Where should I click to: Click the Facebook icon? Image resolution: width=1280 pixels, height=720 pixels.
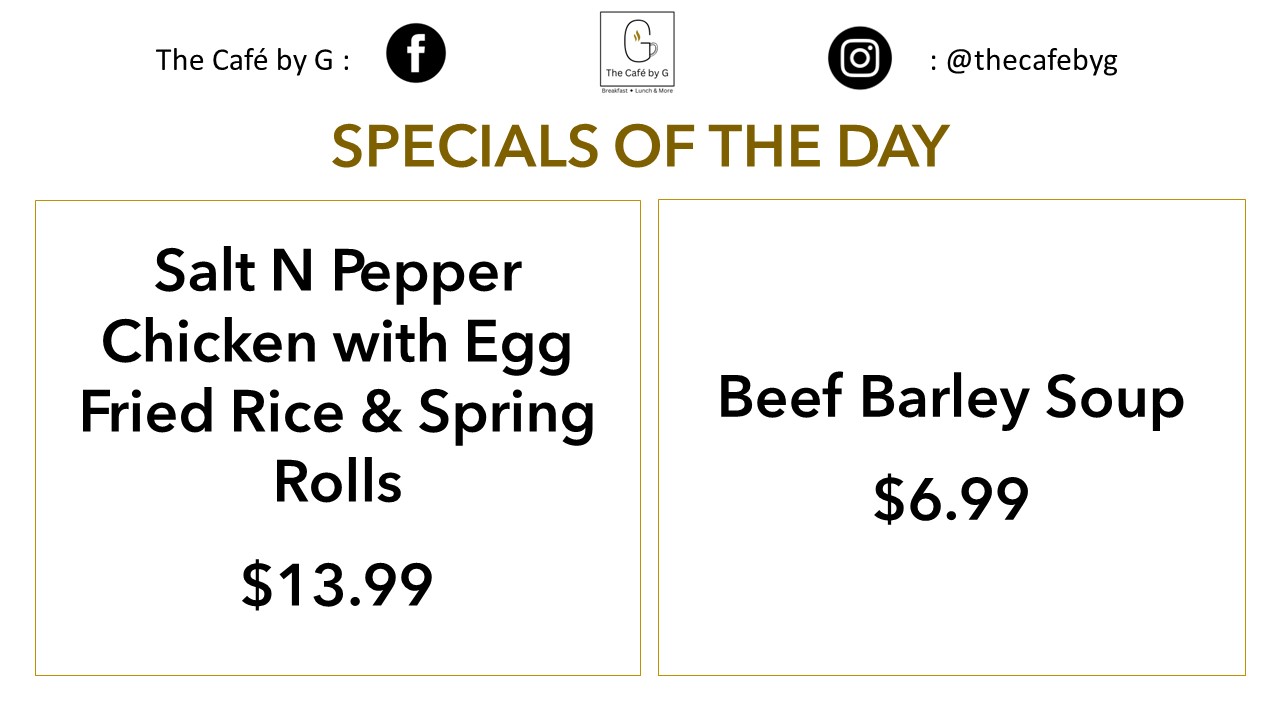tap(416, 54)
